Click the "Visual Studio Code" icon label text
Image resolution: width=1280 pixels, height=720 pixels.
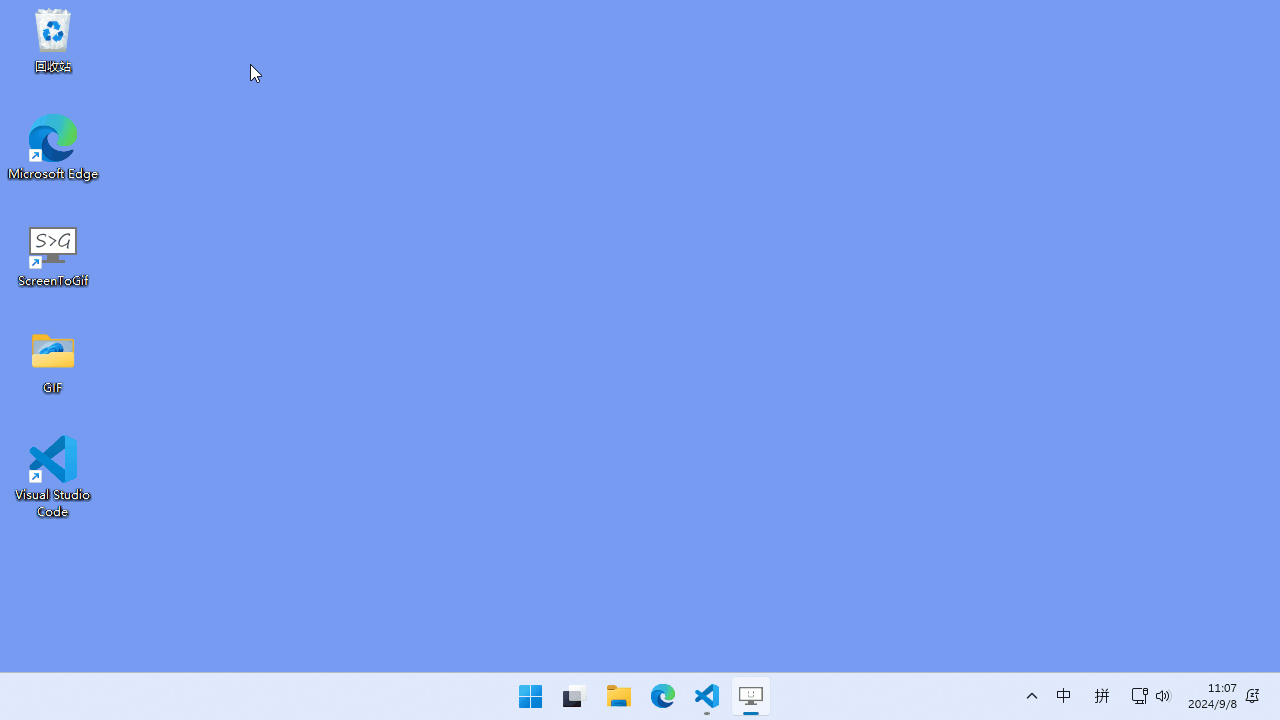52,503
